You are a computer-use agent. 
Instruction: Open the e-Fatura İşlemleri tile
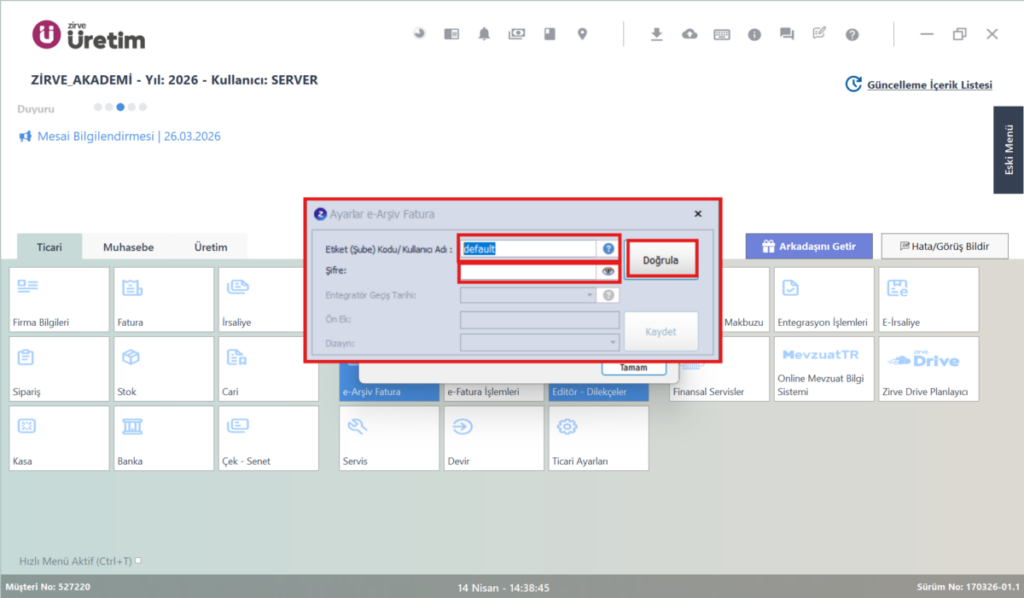click(494, 392)
